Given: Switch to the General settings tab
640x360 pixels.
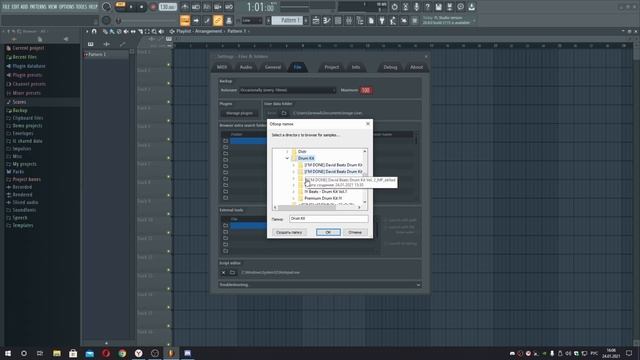Looking at the screenshot, I should pos(273,67).
